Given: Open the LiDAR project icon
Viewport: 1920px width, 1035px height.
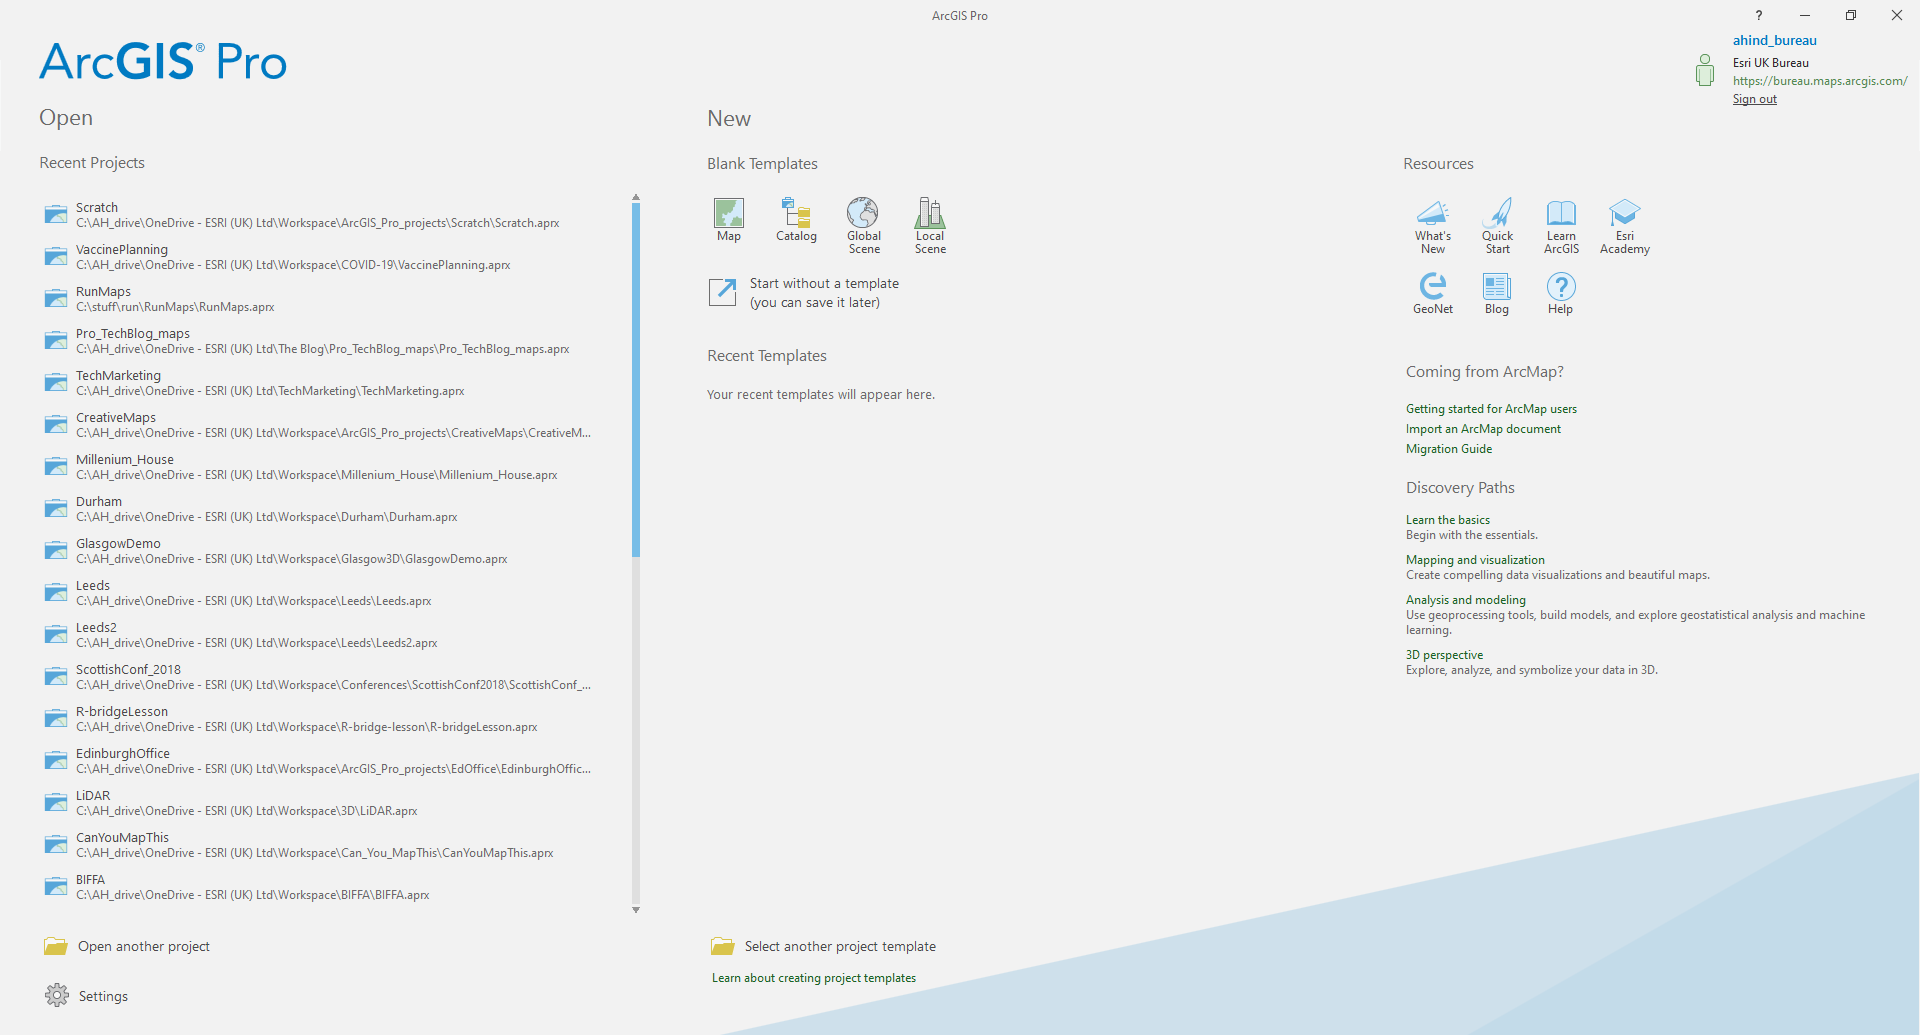Looking at the screenshot, I should [x=56, y=803].
